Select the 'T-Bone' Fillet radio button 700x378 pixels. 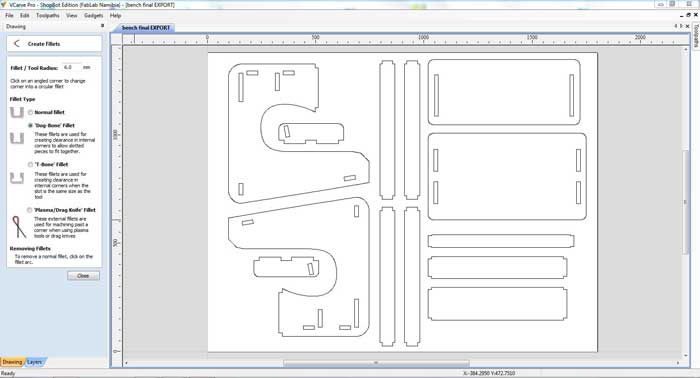point(30,165)
